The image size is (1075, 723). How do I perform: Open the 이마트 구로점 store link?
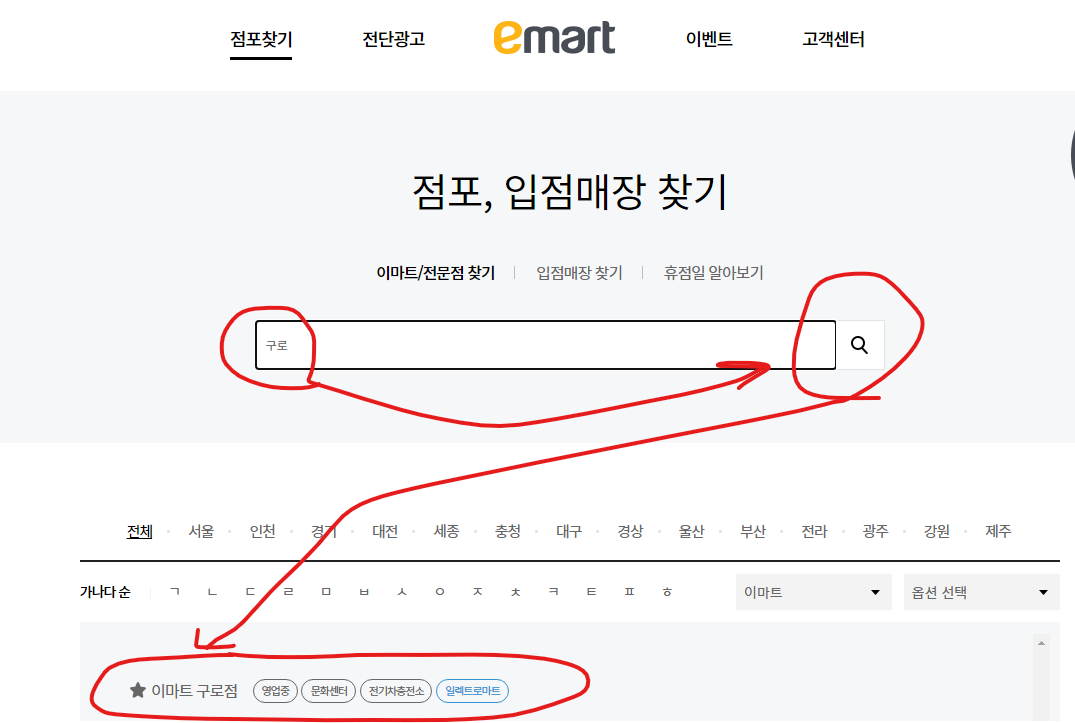(195, 691)
